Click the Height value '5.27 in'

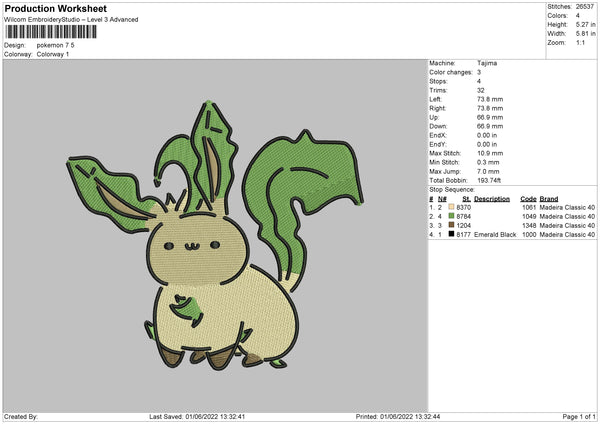pyautogui.click(x=586, y=24)
